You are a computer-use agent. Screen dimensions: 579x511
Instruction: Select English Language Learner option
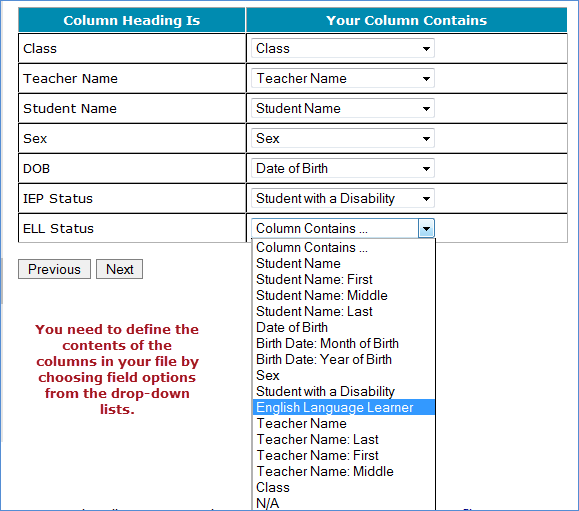pyautogui.click(x=344, y=407)
